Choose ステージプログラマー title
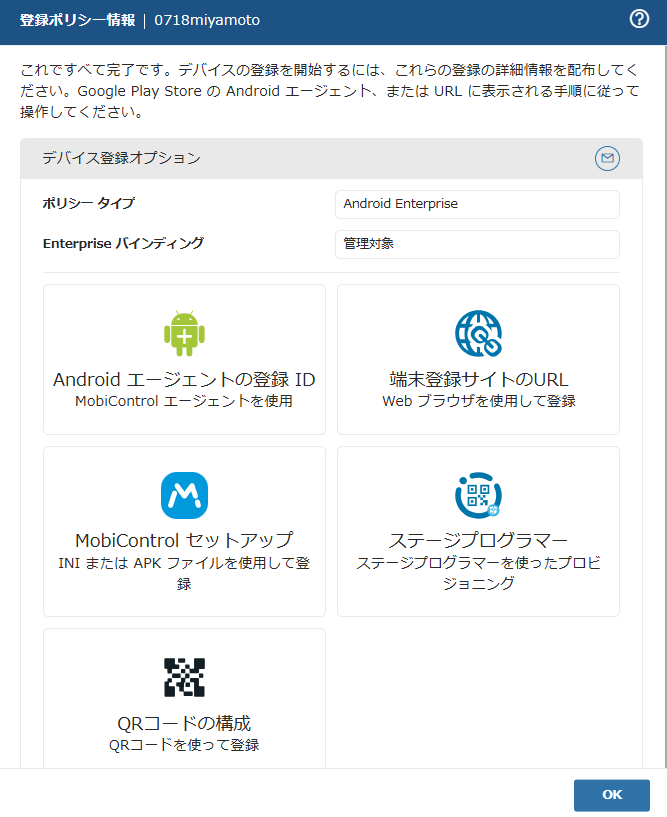The width and height of the screenshot is (667, 817). [478, 540]
